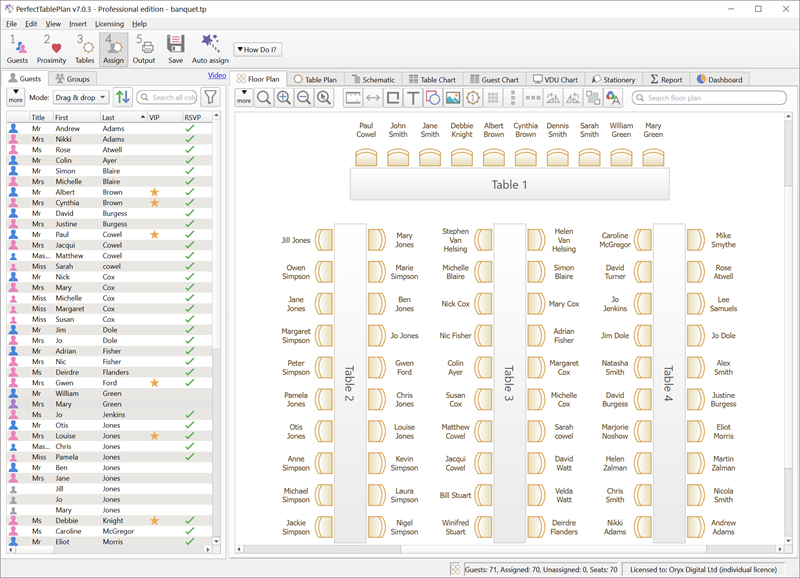The image size is (800, 578).
Task: Select the insert text tool icon
Action: pyautogui.click(x=413, y=98)
